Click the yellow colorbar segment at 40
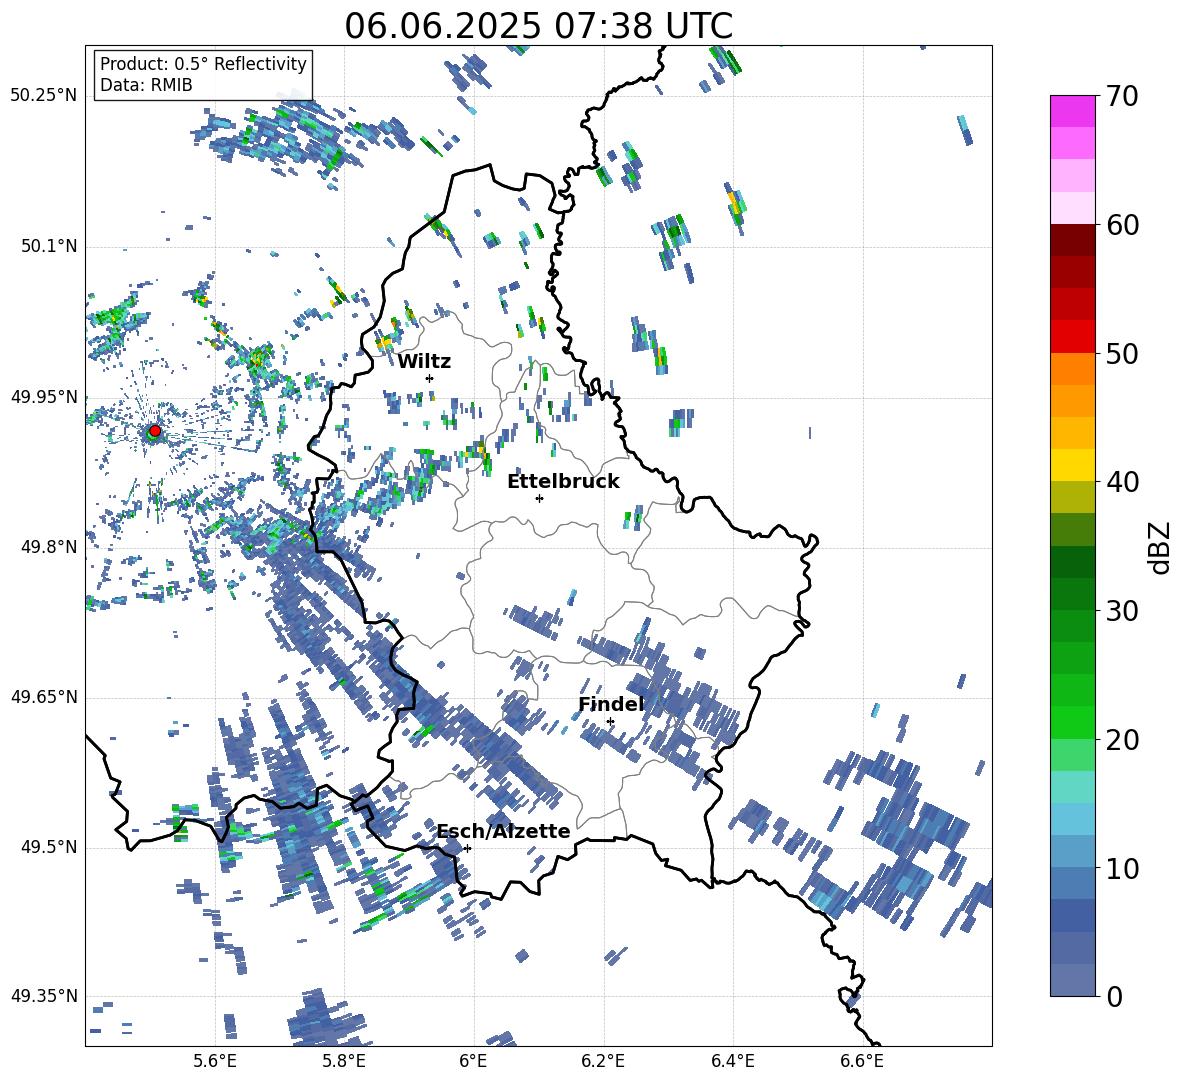This screenshot has height=1081, width=1184. tap(1073, 465)
